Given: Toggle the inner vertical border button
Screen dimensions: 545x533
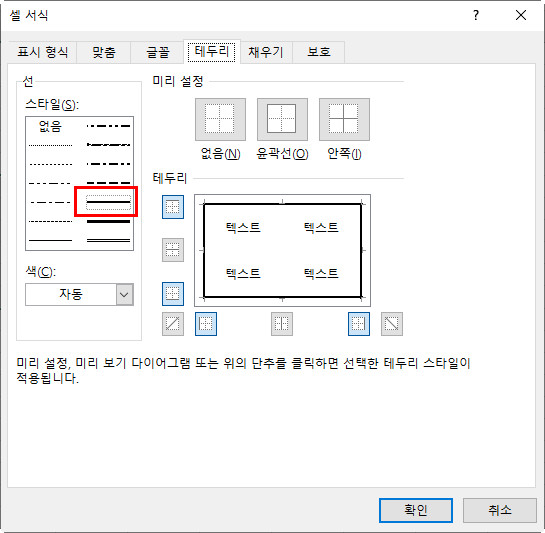Looking at the screenshot, I should coord(282,324).
